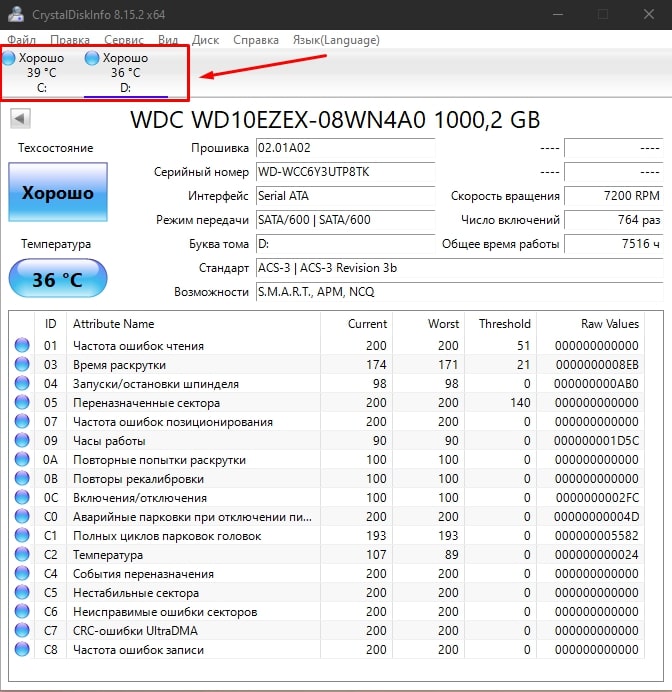
Task: Select the row Частота ошибок чтения
Action: (327, 345)
